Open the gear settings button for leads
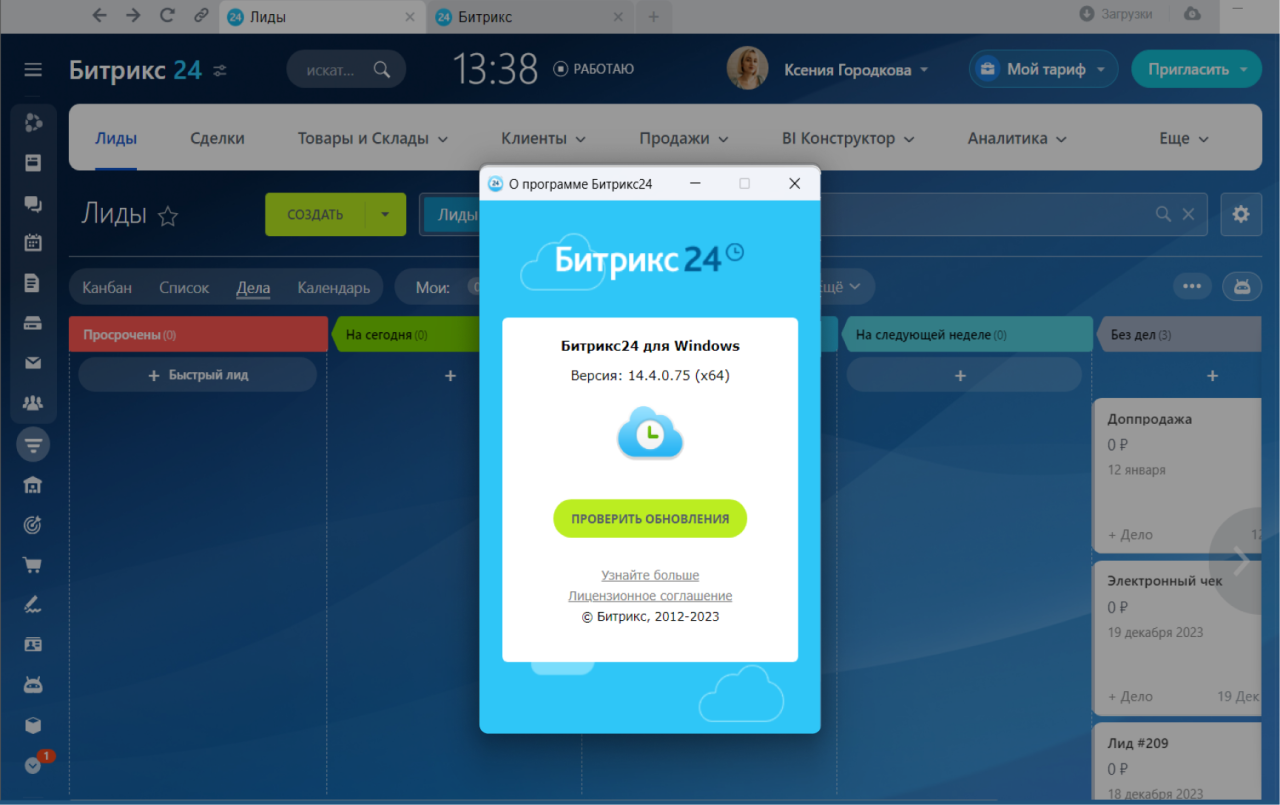 click(x=1241, y=214)
